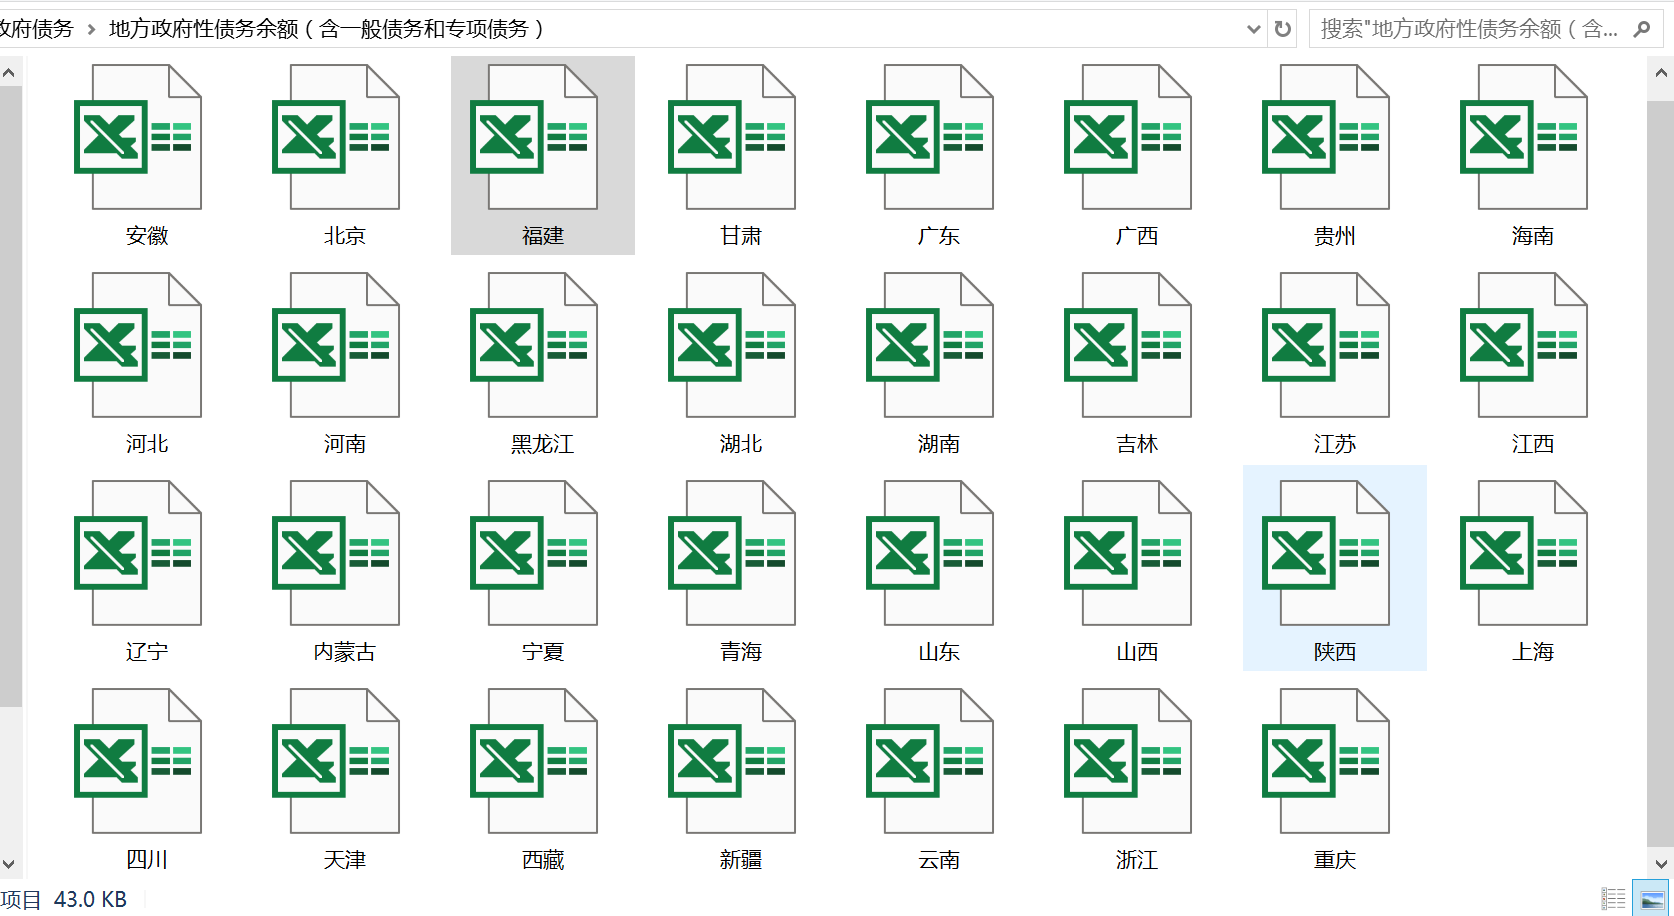
Task: Refresh the current folder view
Action: pyautogui.click(x=1283, y=29)
